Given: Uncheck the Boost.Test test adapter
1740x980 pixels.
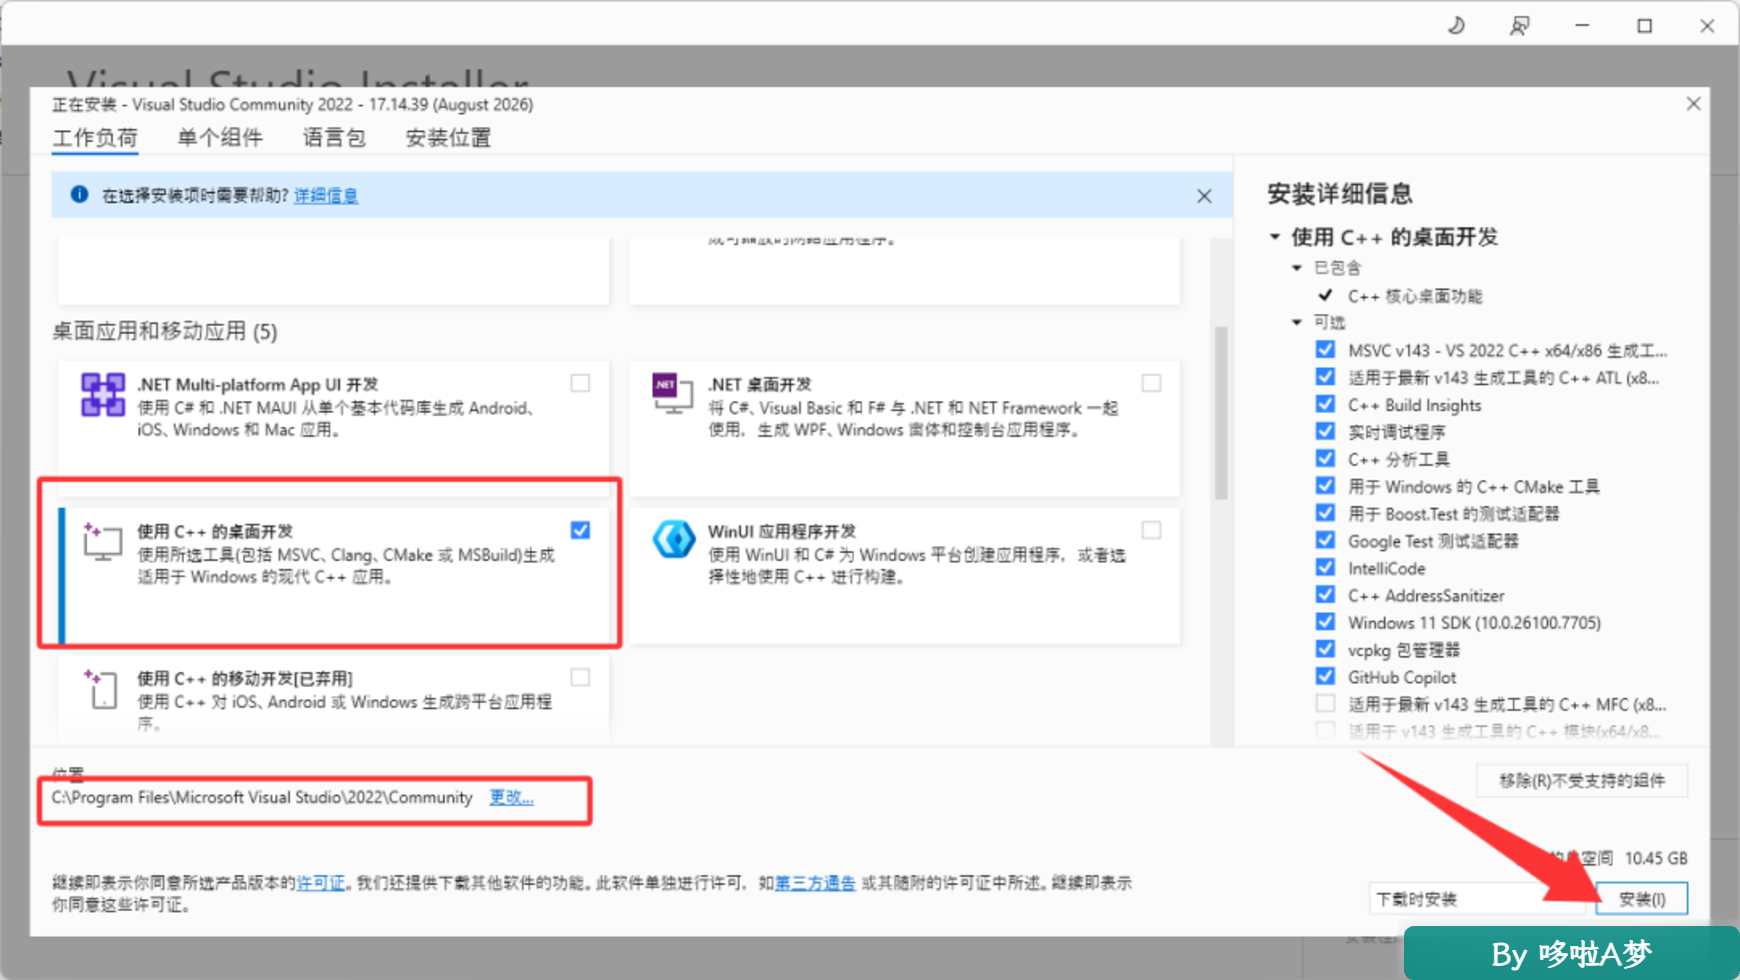Looking at the screenshot, I should pyautogui.click(x=1325, y=513).
